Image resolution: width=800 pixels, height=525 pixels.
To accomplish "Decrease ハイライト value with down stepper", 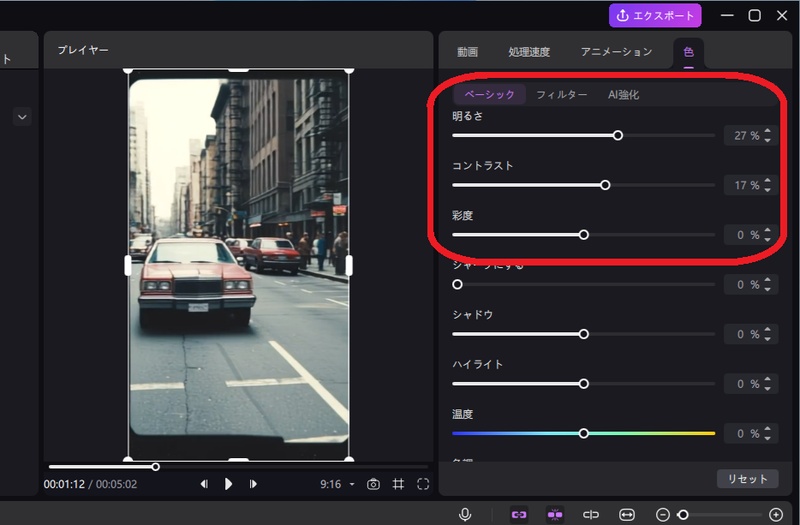I will [768, 389].
